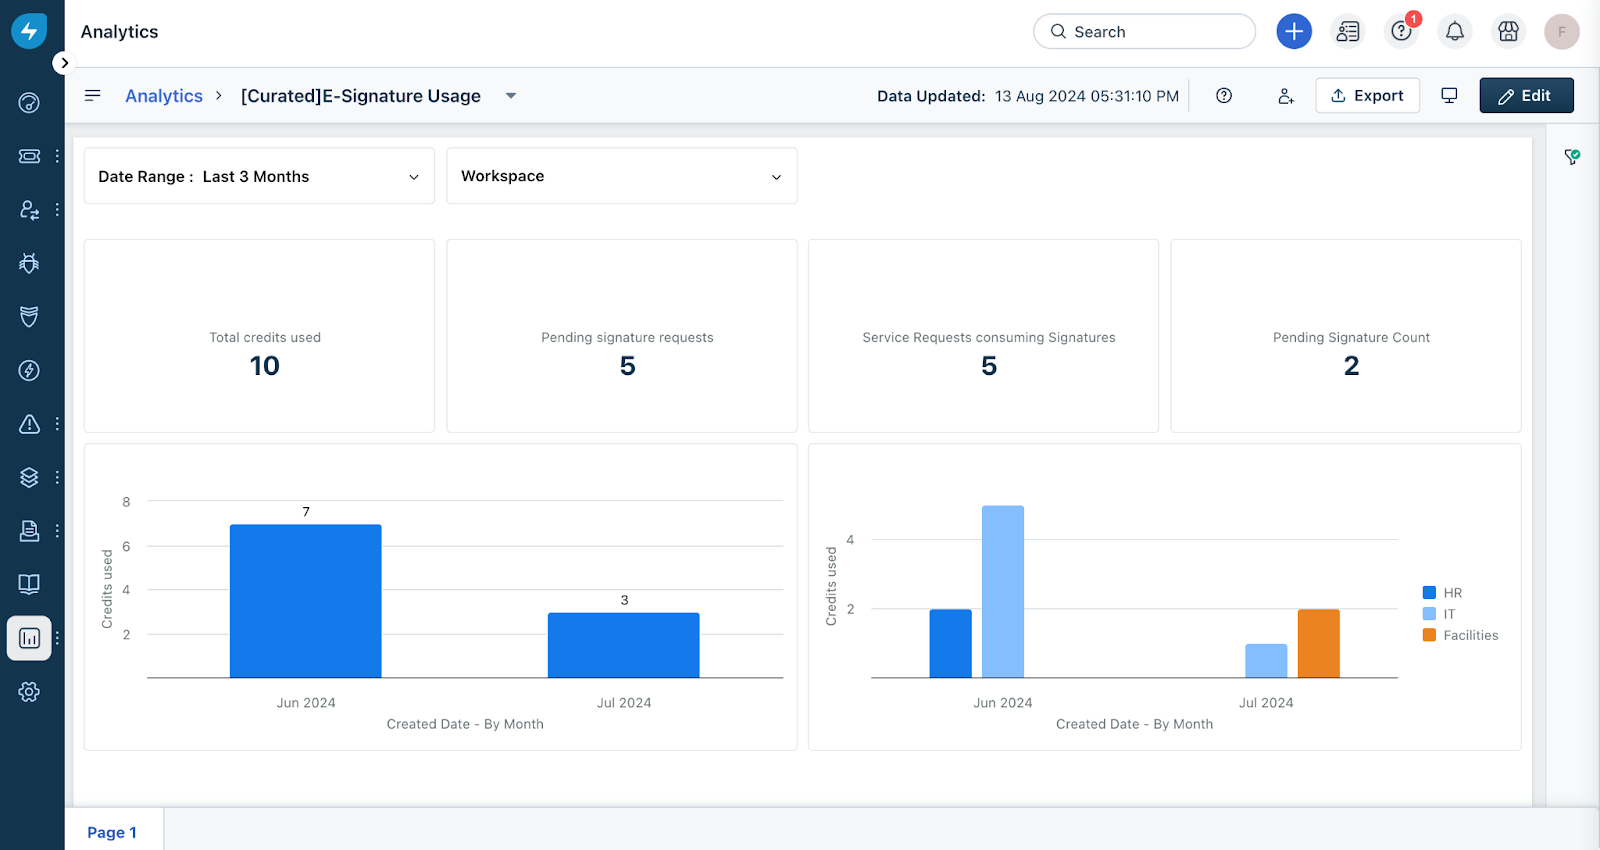Open the hamburger menu beside Analytics

(93, 95)
